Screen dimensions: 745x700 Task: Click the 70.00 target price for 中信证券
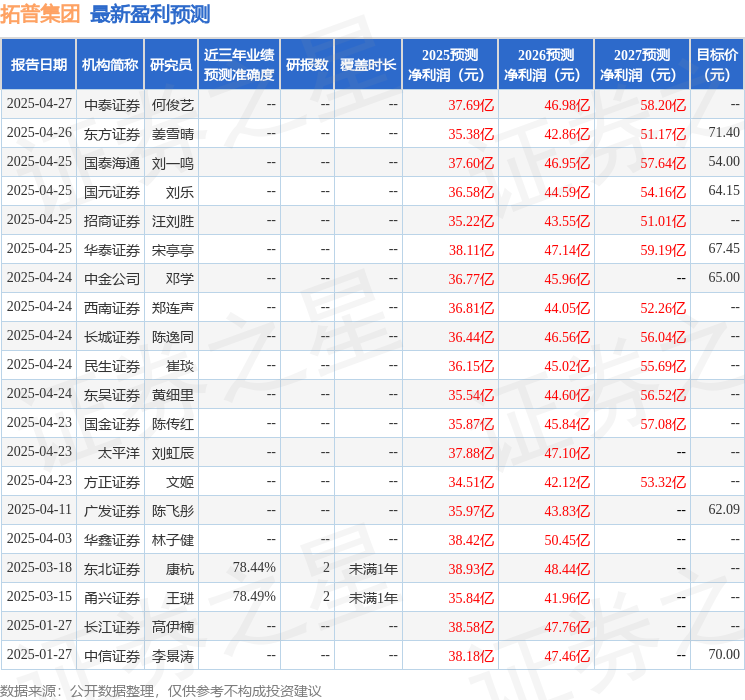click(724, 656)
